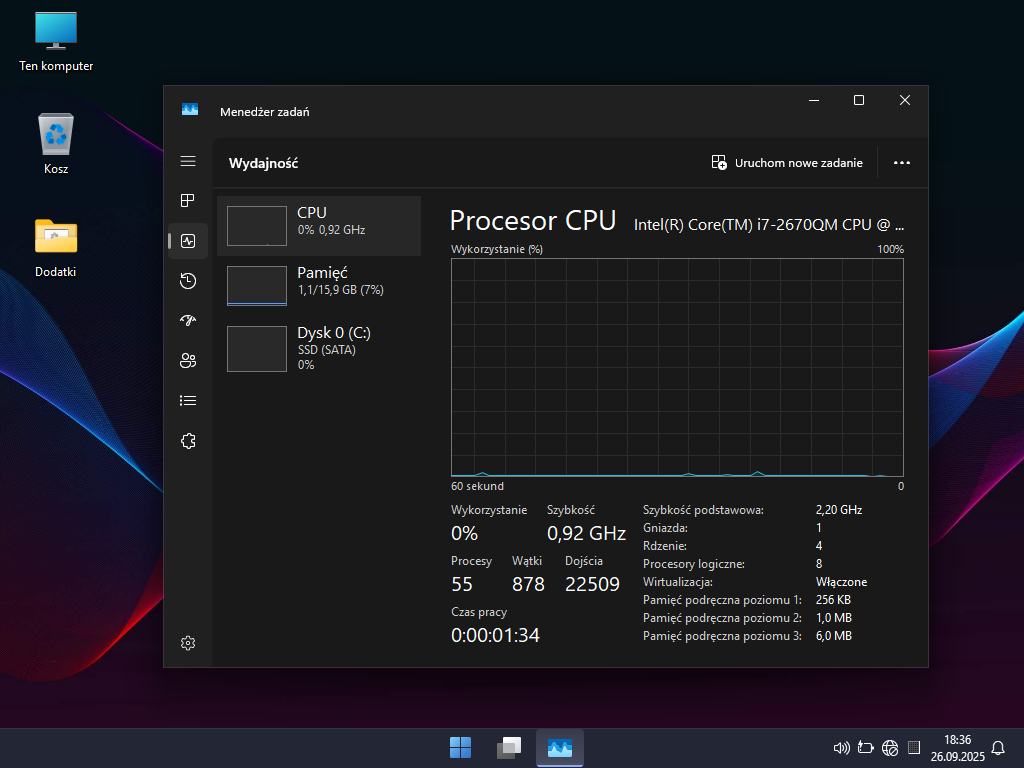The image size is (1024, 768).
Task: Go to the Startup apps sidebar icon
Action: point(188,321)
